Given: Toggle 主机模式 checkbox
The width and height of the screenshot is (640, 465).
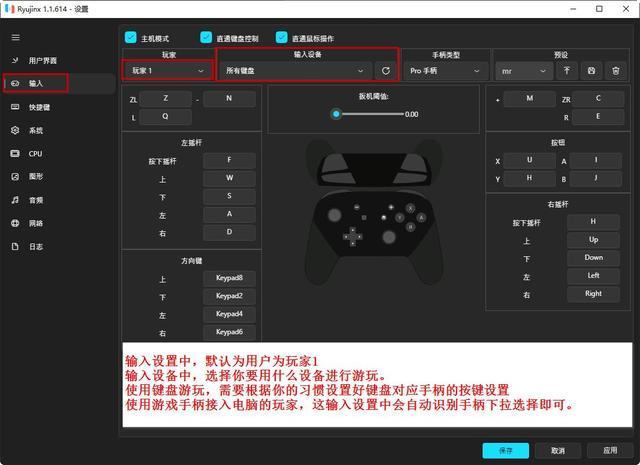Looking at the screenshot, I should coord(131,38).
